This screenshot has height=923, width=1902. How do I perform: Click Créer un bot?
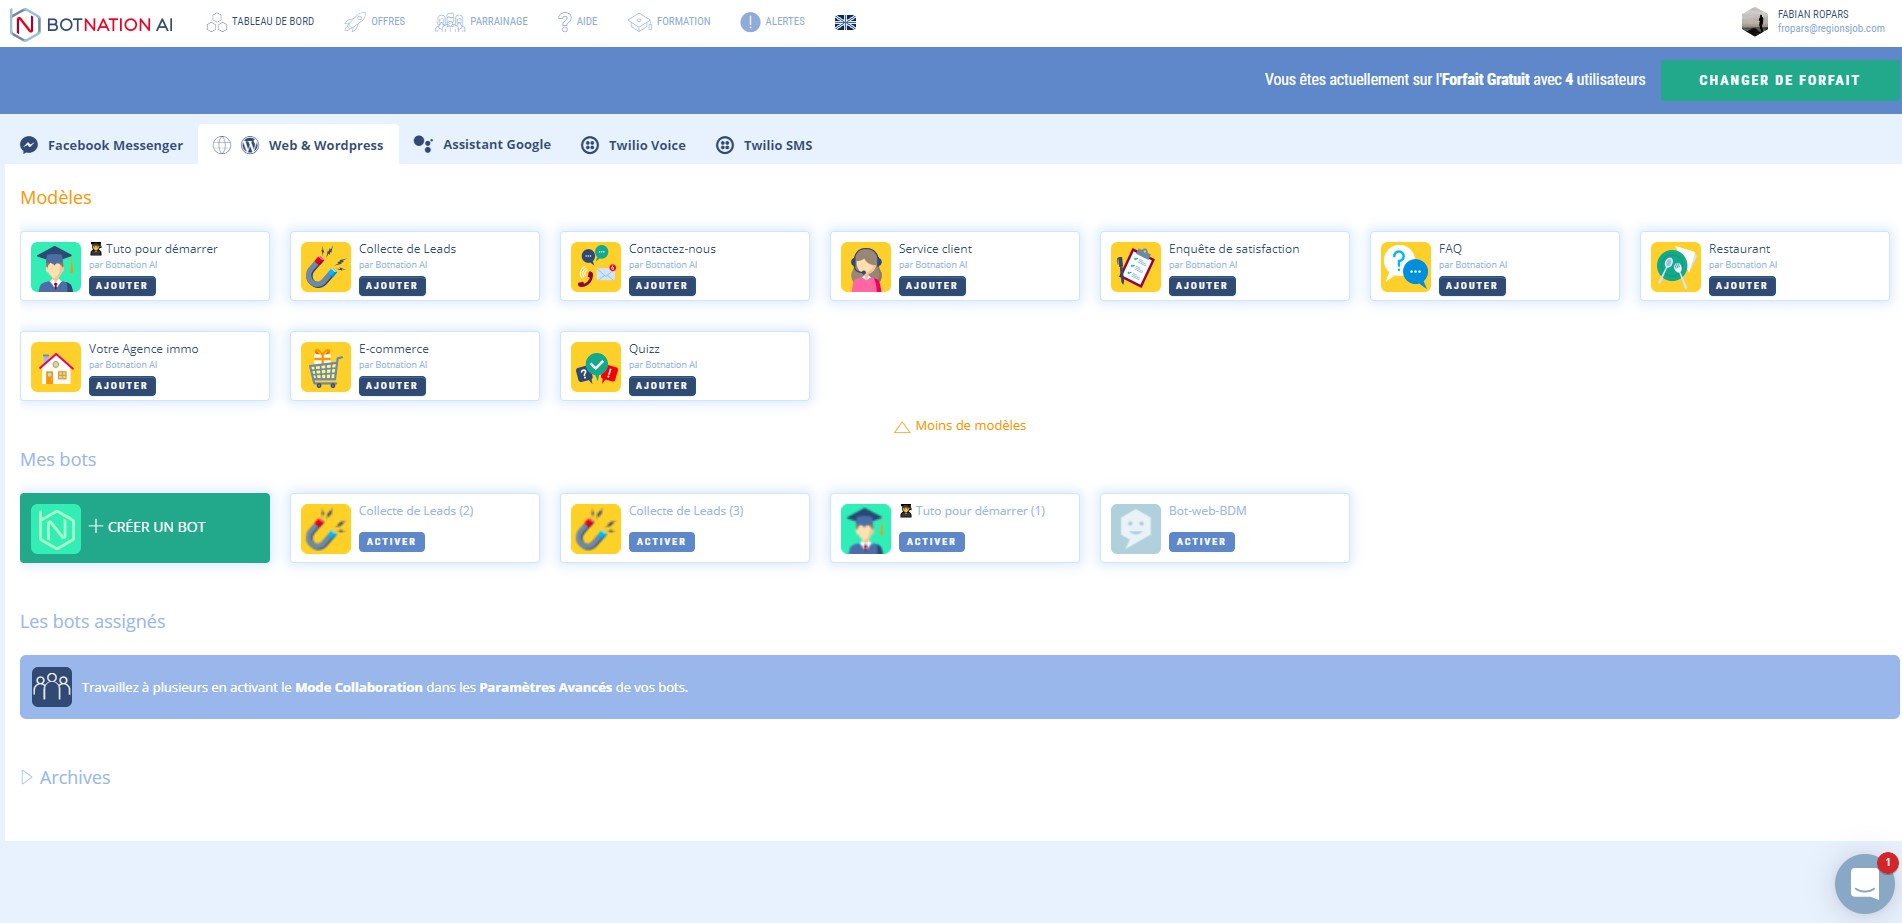point(144,527)
